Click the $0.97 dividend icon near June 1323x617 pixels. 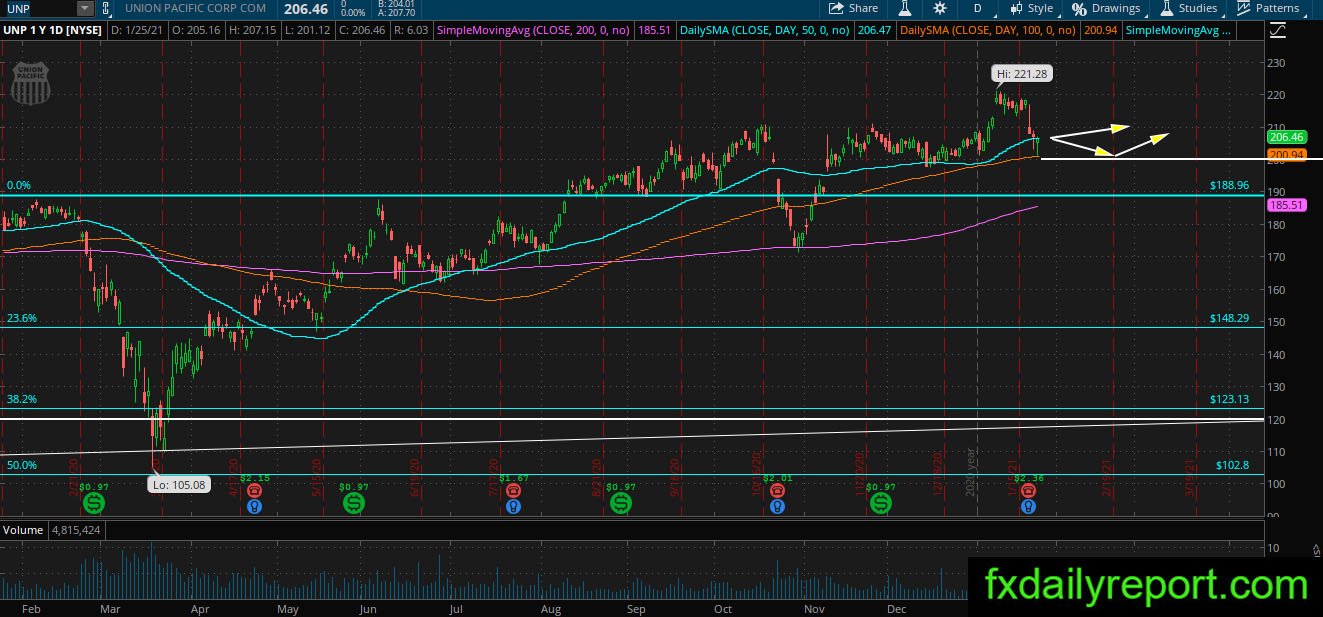pyautogui.click(x=354, y=503)
